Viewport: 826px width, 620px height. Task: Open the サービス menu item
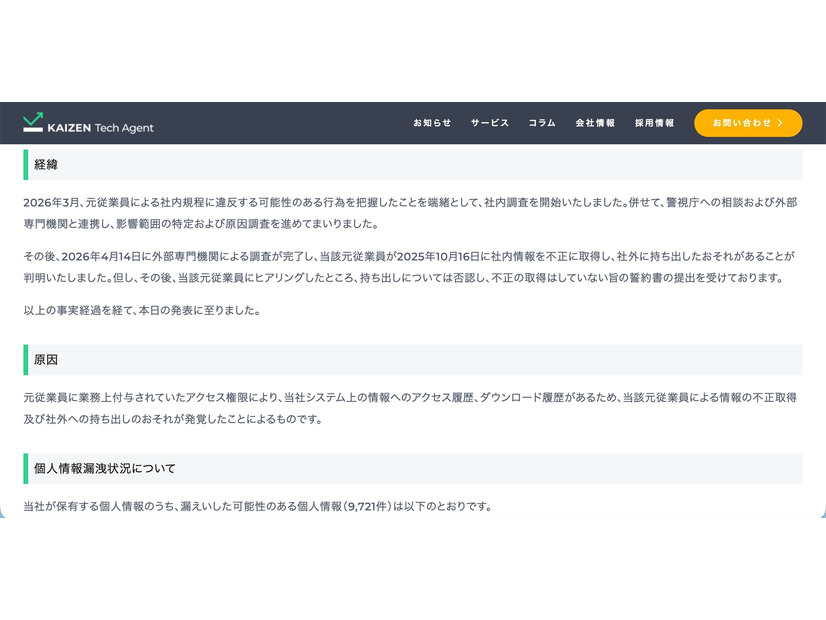click(489, 123)
